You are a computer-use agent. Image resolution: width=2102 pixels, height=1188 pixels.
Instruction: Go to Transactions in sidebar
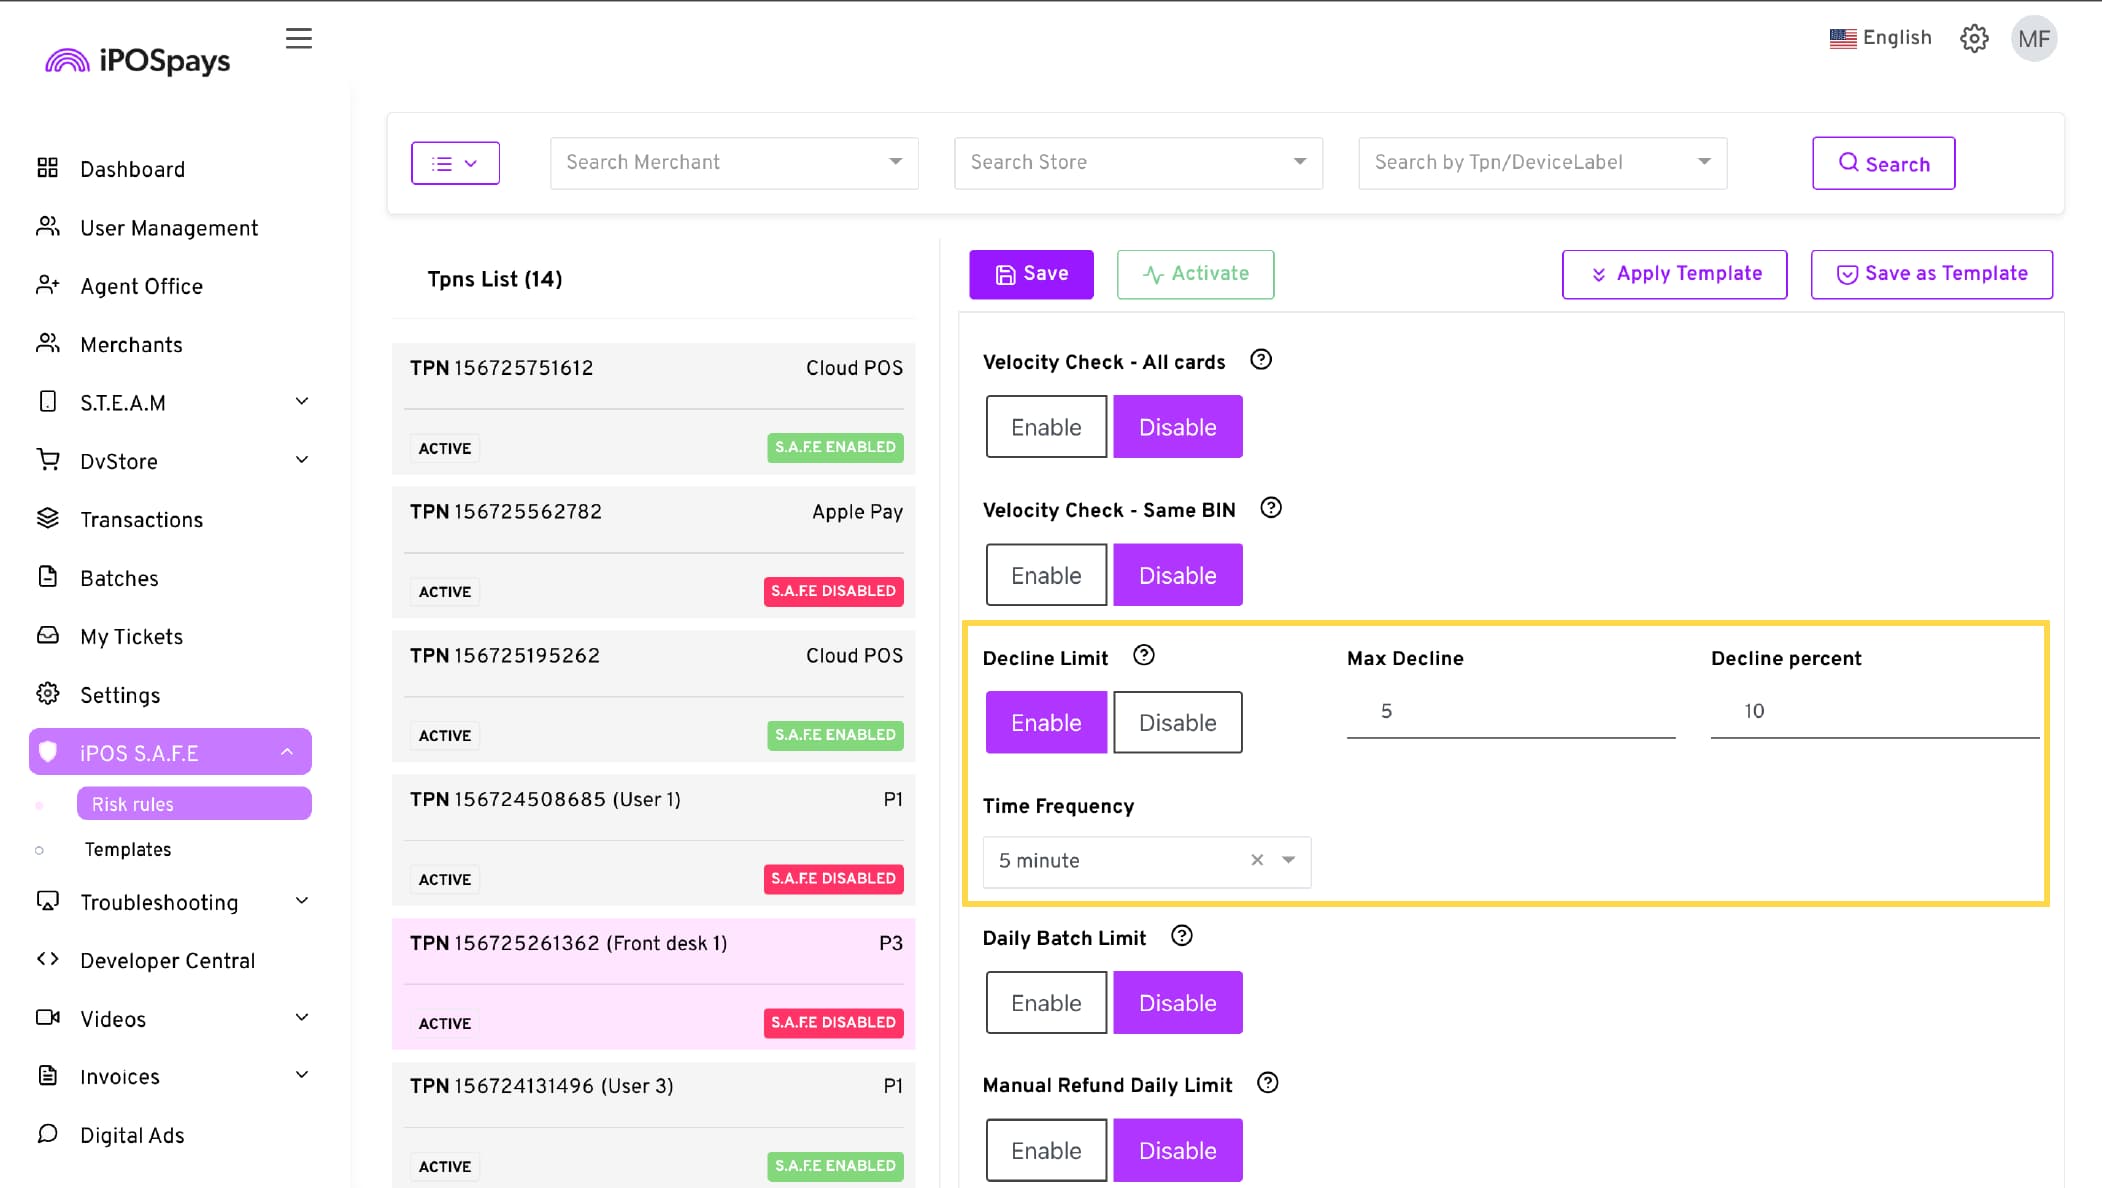pos(141,519)
